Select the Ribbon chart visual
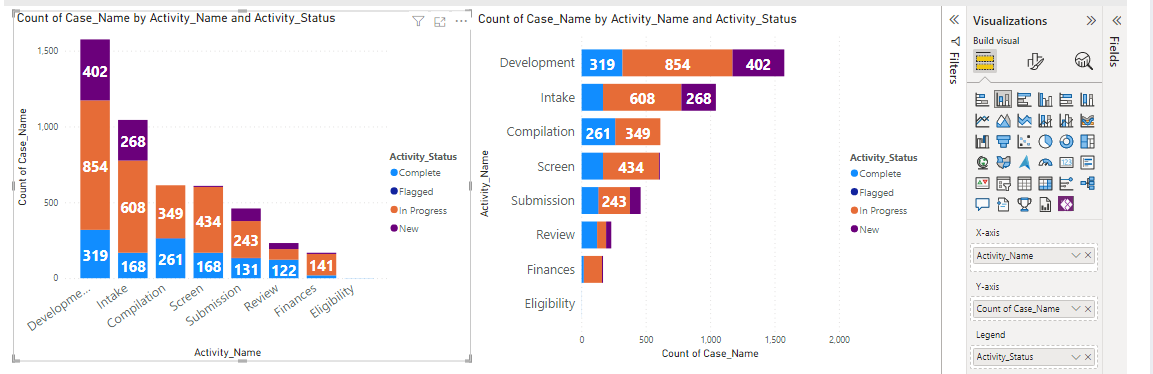Viewport: 1153px width, 374px height. (1087, 120)
